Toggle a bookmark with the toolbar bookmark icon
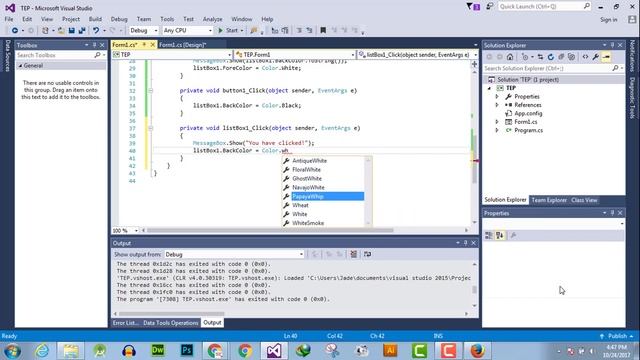Viewport: 640px width, 360px height. coord(323,31)
